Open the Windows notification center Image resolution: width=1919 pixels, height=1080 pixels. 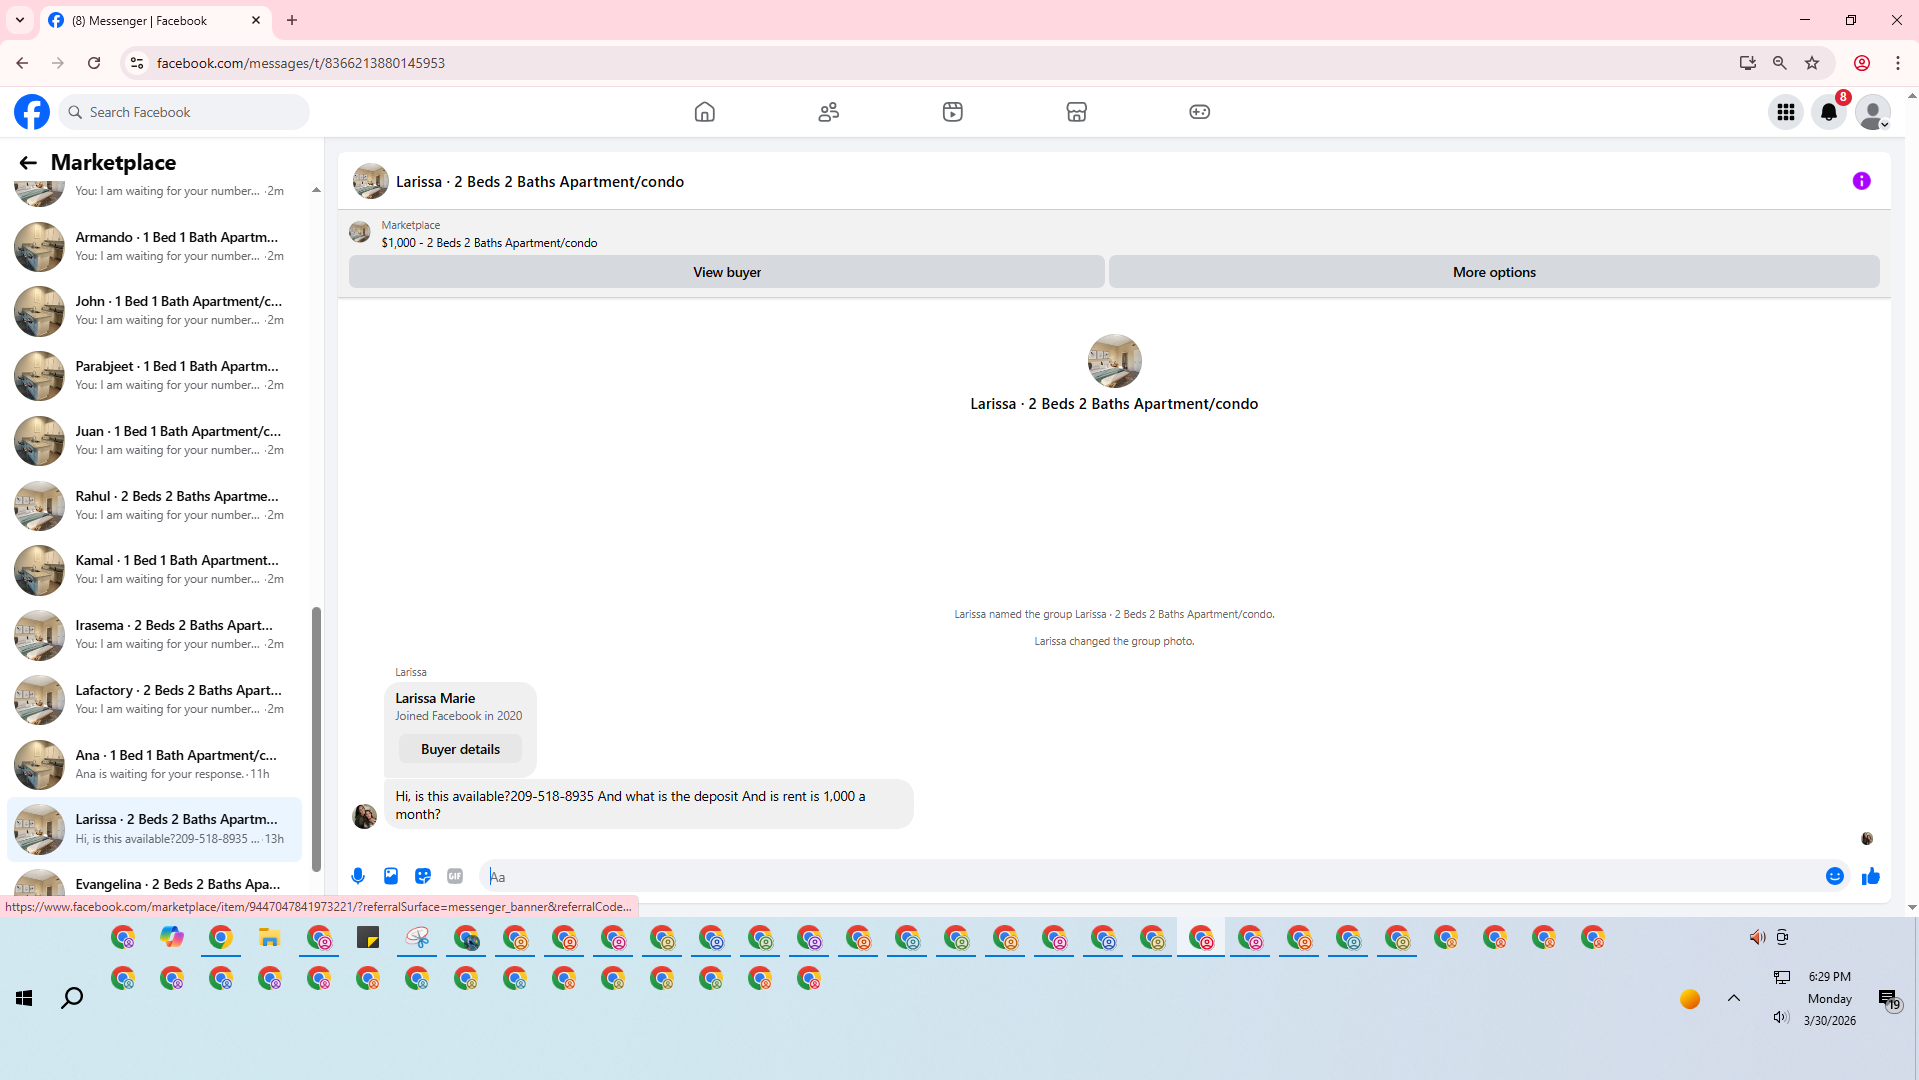pos(1889,998)
